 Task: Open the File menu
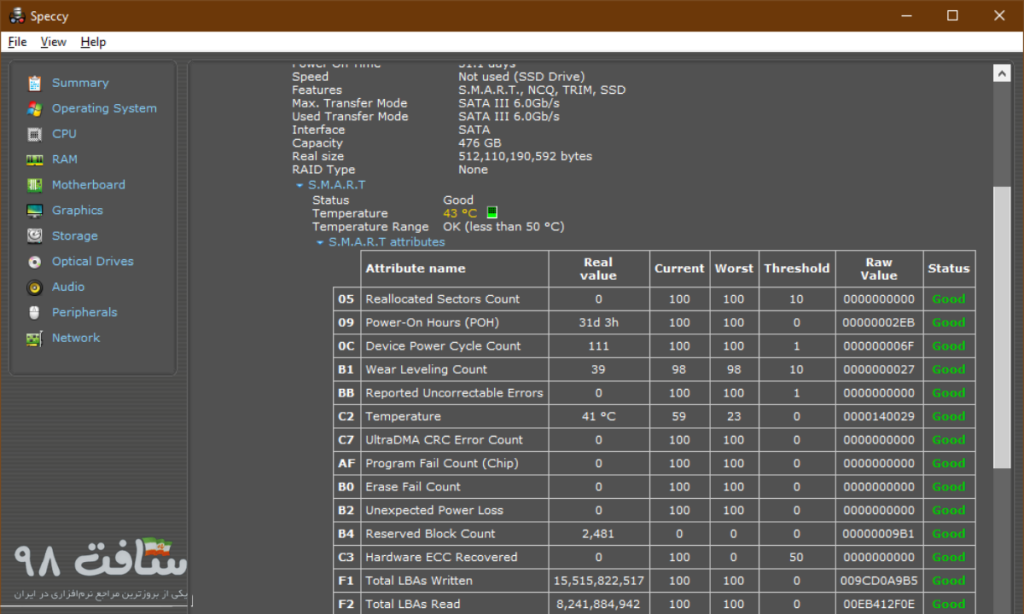(x=17, y=42)
